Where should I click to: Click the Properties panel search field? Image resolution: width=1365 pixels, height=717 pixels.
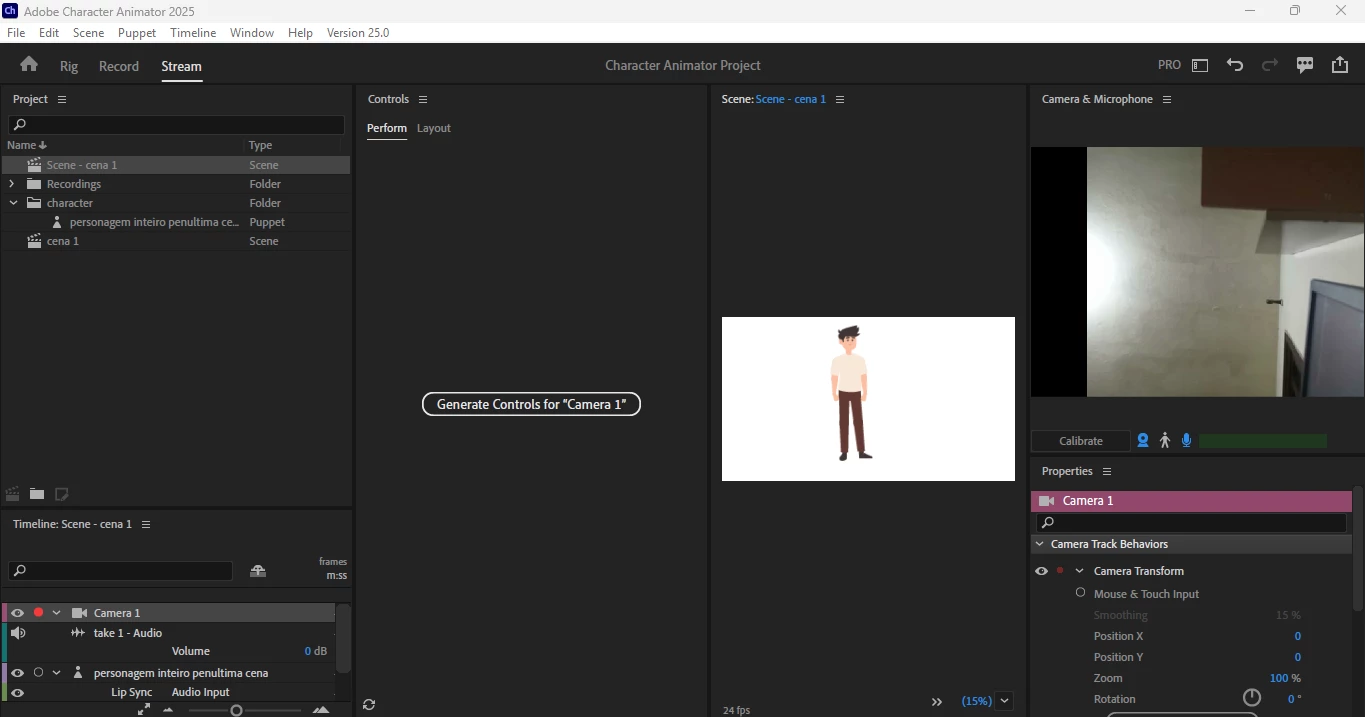[1192, 523]
